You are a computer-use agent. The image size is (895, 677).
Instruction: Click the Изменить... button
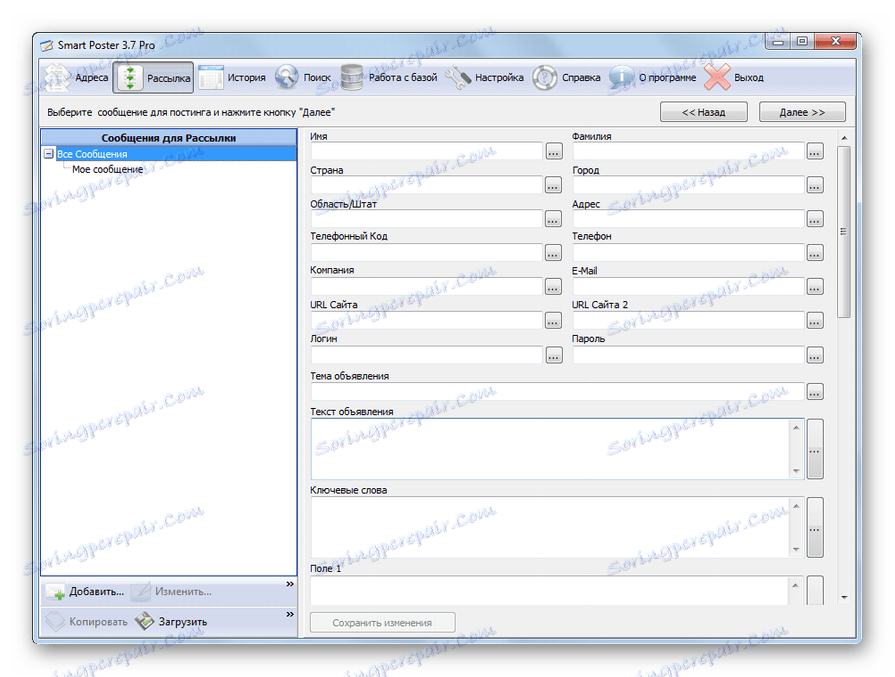171,592
